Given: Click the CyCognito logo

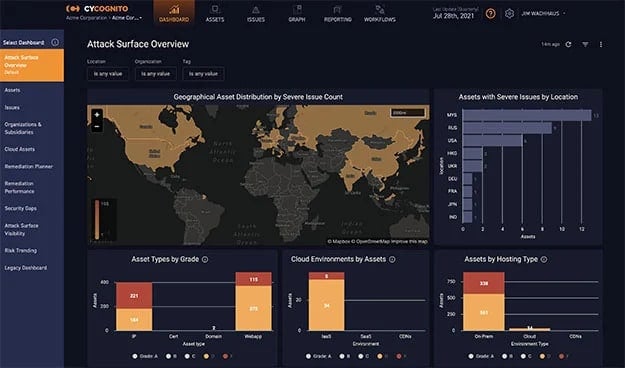Looking at the screenshot, I should [x=97, y=8].
